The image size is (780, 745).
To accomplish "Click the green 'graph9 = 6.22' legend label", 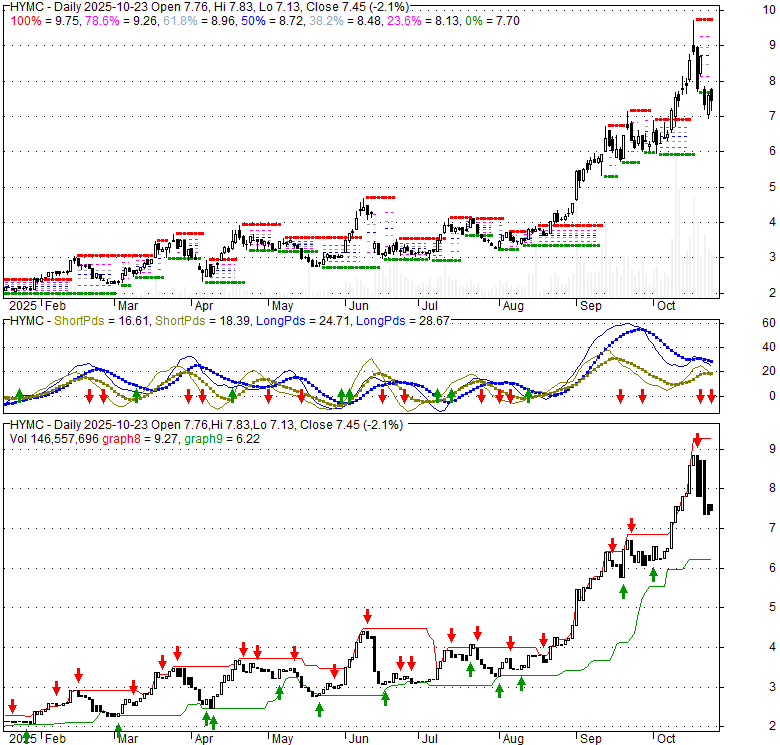I will [222, 439].
